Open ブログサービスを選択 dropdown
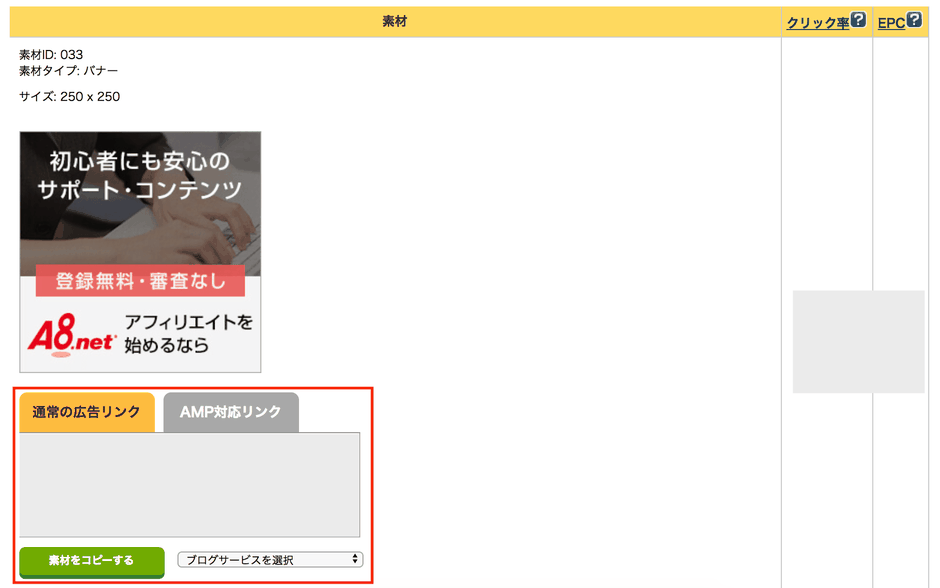The image size is (940, 588). pos(270,560)
